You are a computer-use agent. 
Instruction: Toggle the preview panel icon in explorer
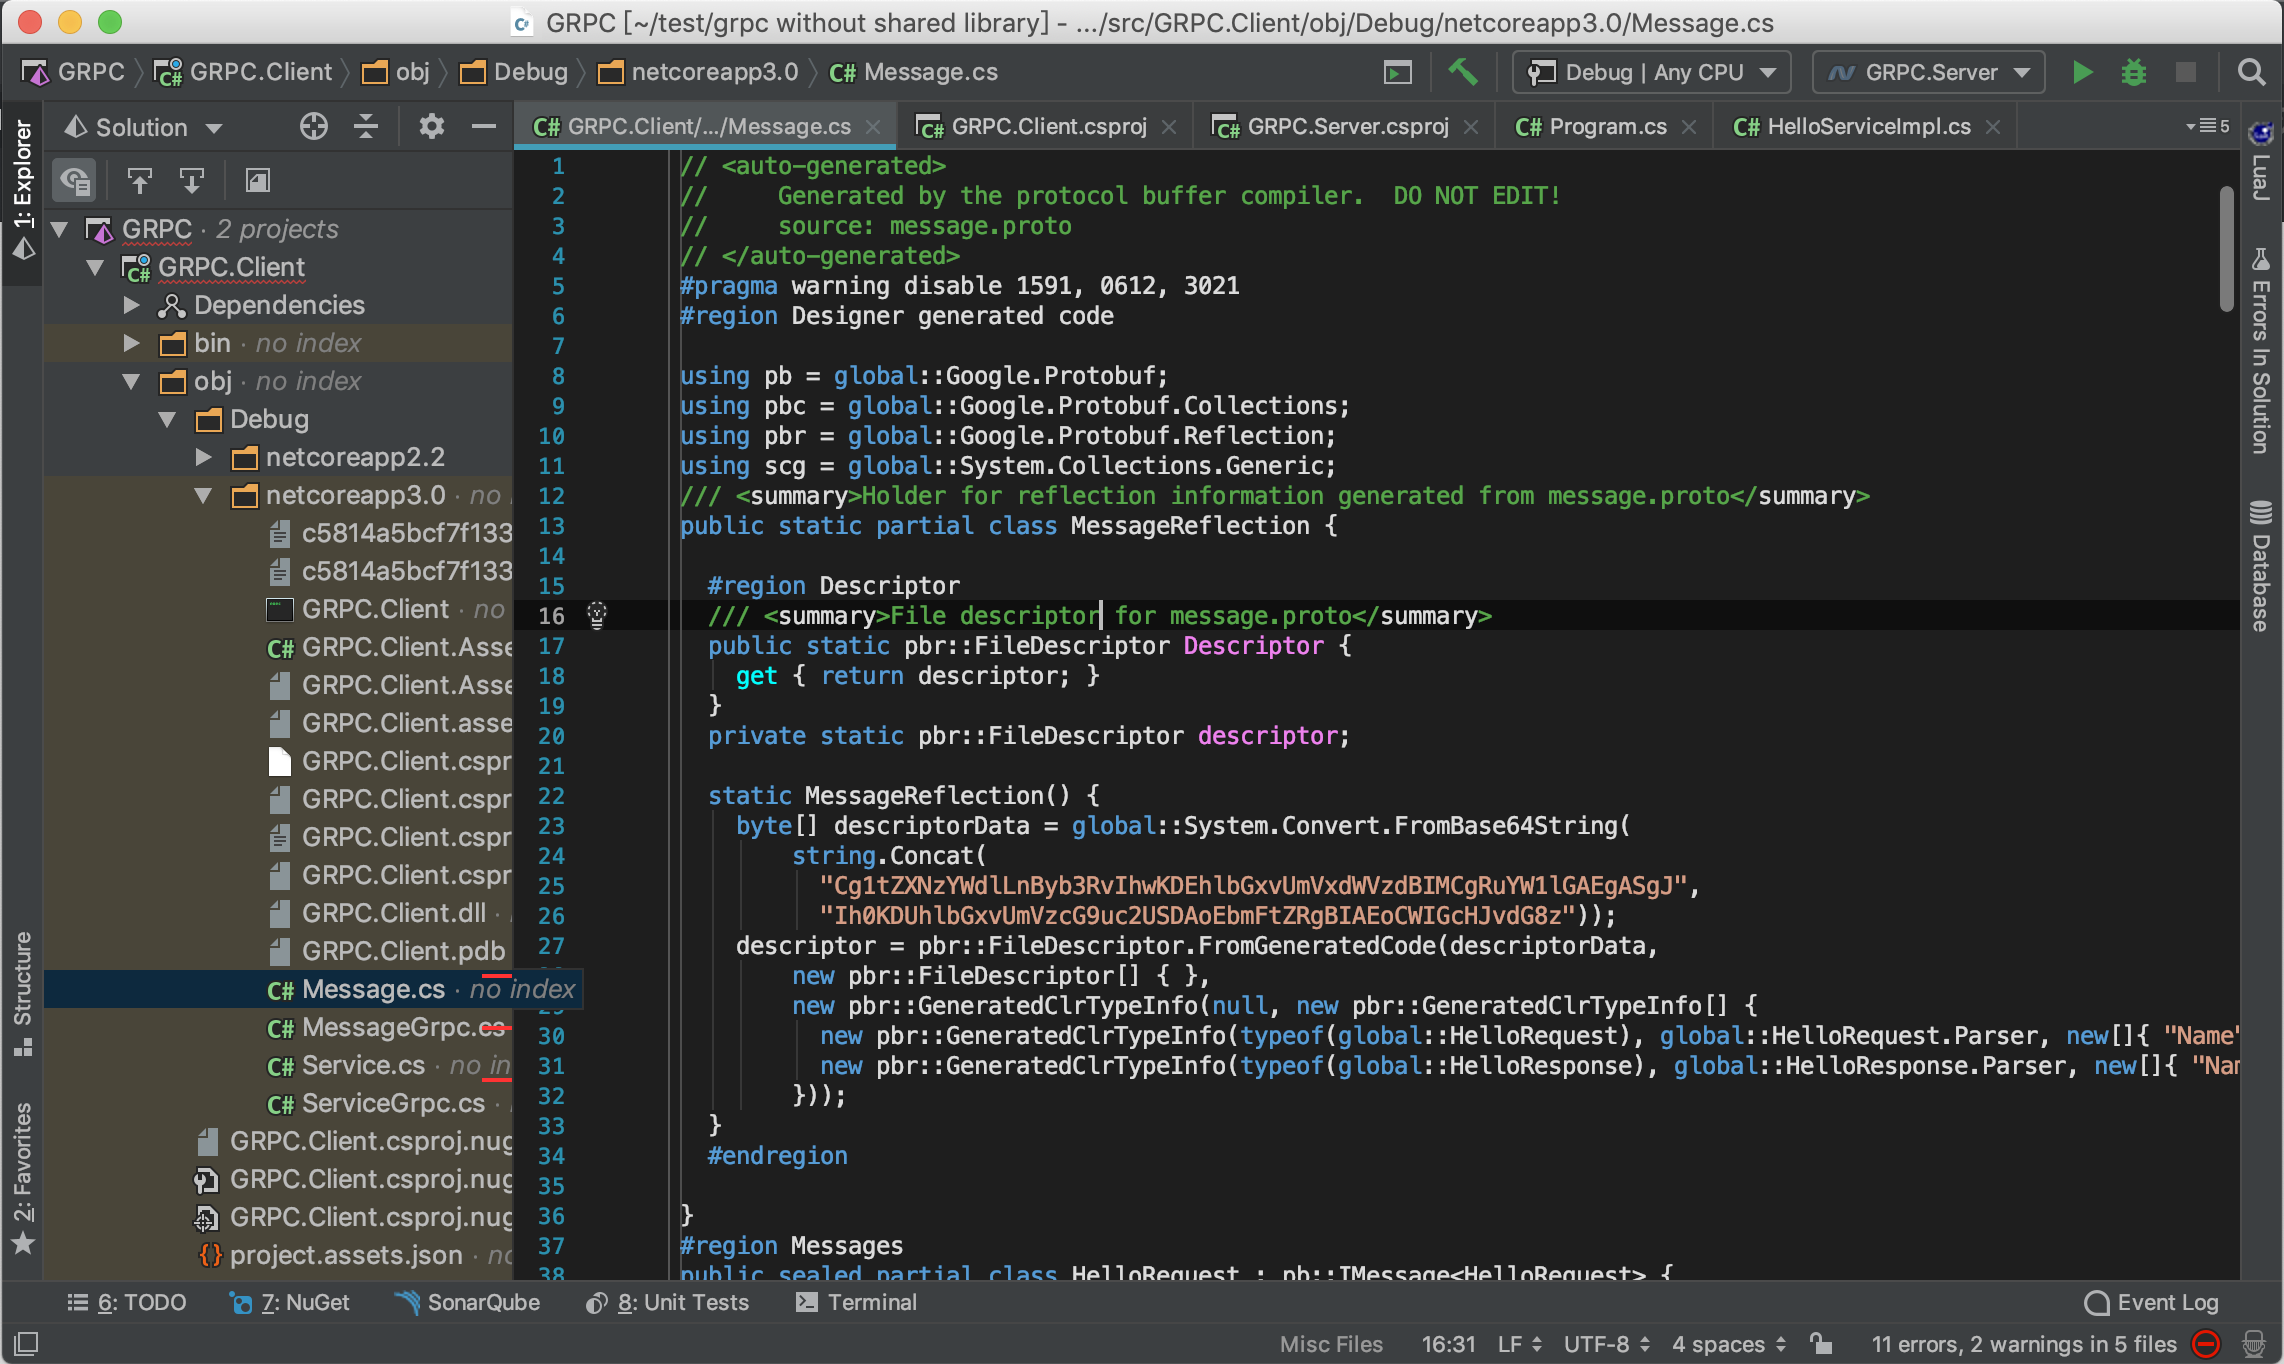coord(258,180)
